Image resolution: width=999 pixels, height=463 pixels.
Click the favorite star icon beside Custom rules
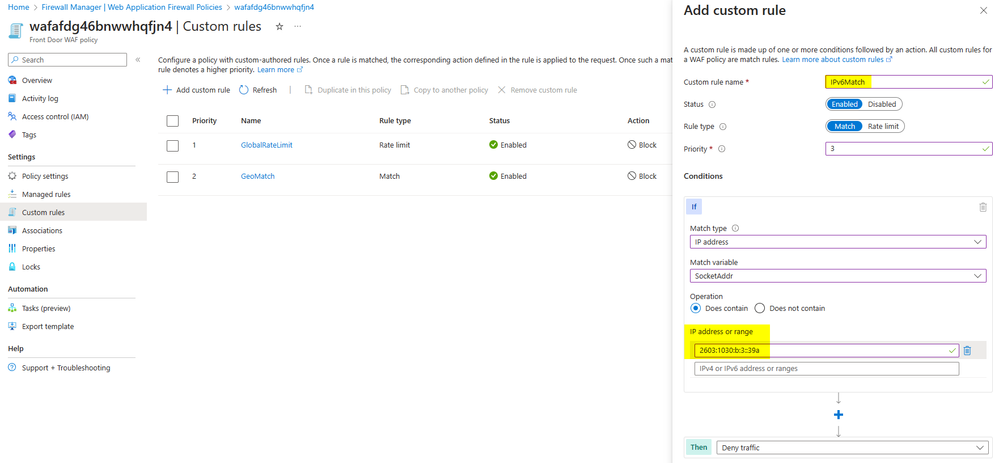[x=279, y=27]
